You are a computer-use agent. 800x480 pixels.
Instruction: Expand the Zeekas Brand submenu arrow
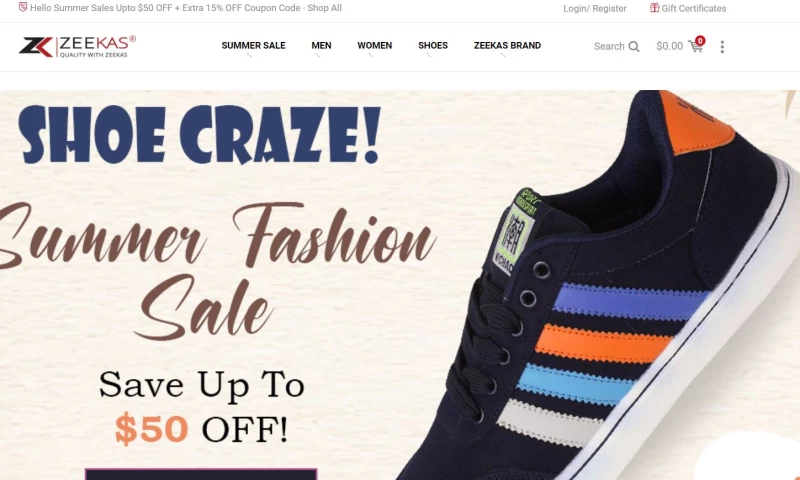[503, 55]
